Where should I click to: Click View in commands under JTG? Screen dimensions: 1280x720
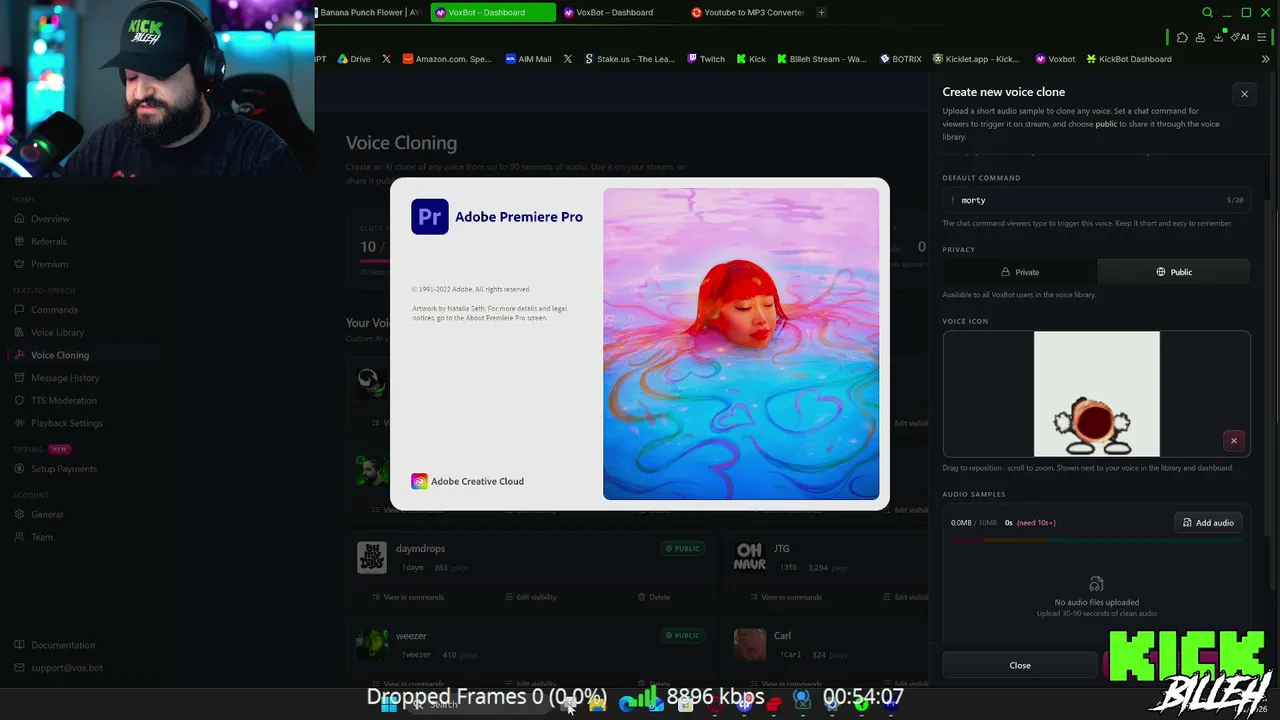tap(785, 597)
